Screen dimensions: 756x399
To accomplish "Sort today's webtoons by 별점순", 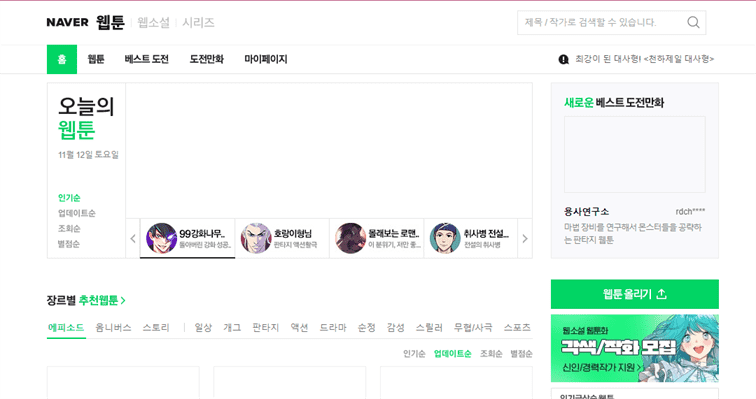I will [x=69, y=244].
